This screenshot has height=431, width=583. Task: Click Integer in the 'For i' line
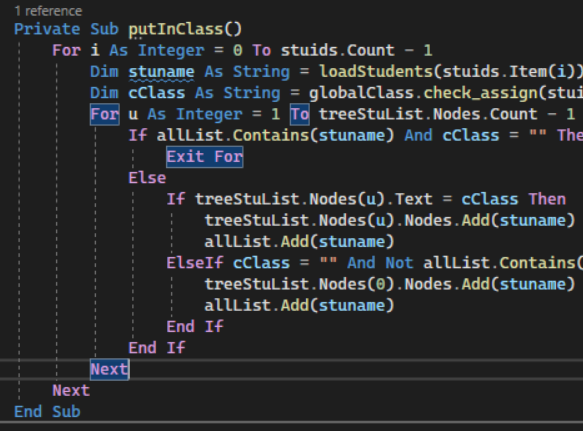coord(171,51)
